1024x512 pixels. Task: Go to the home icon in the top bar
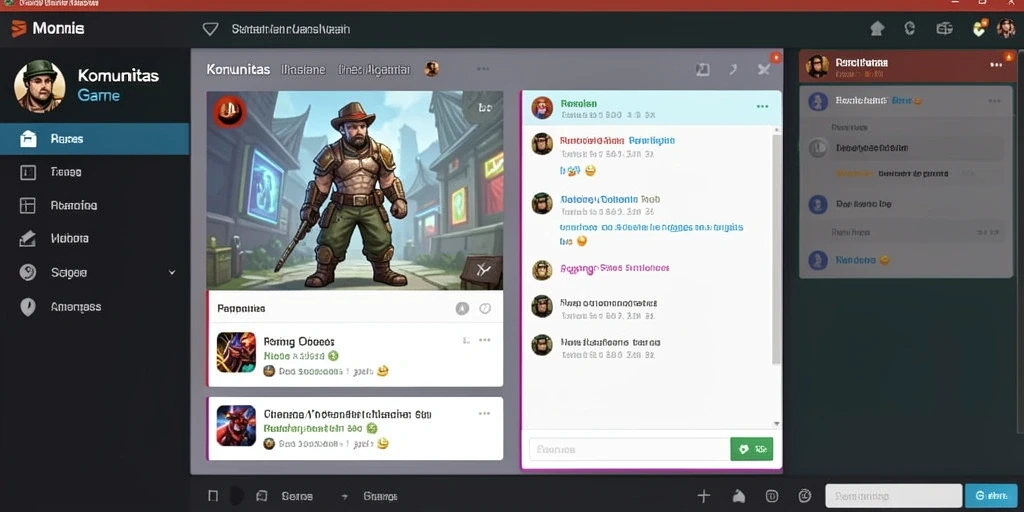(x=877, y=29)
